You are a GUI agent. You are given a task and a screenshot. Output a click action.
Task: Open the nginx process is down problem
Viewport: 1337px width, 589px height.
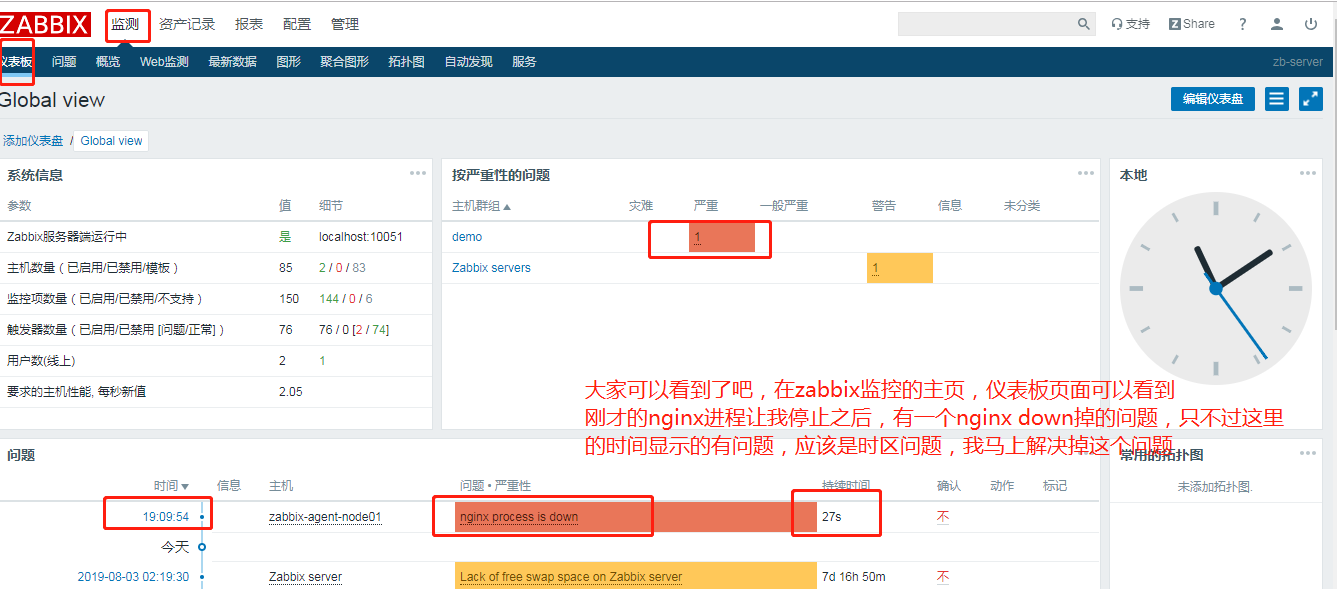[519, 517]
